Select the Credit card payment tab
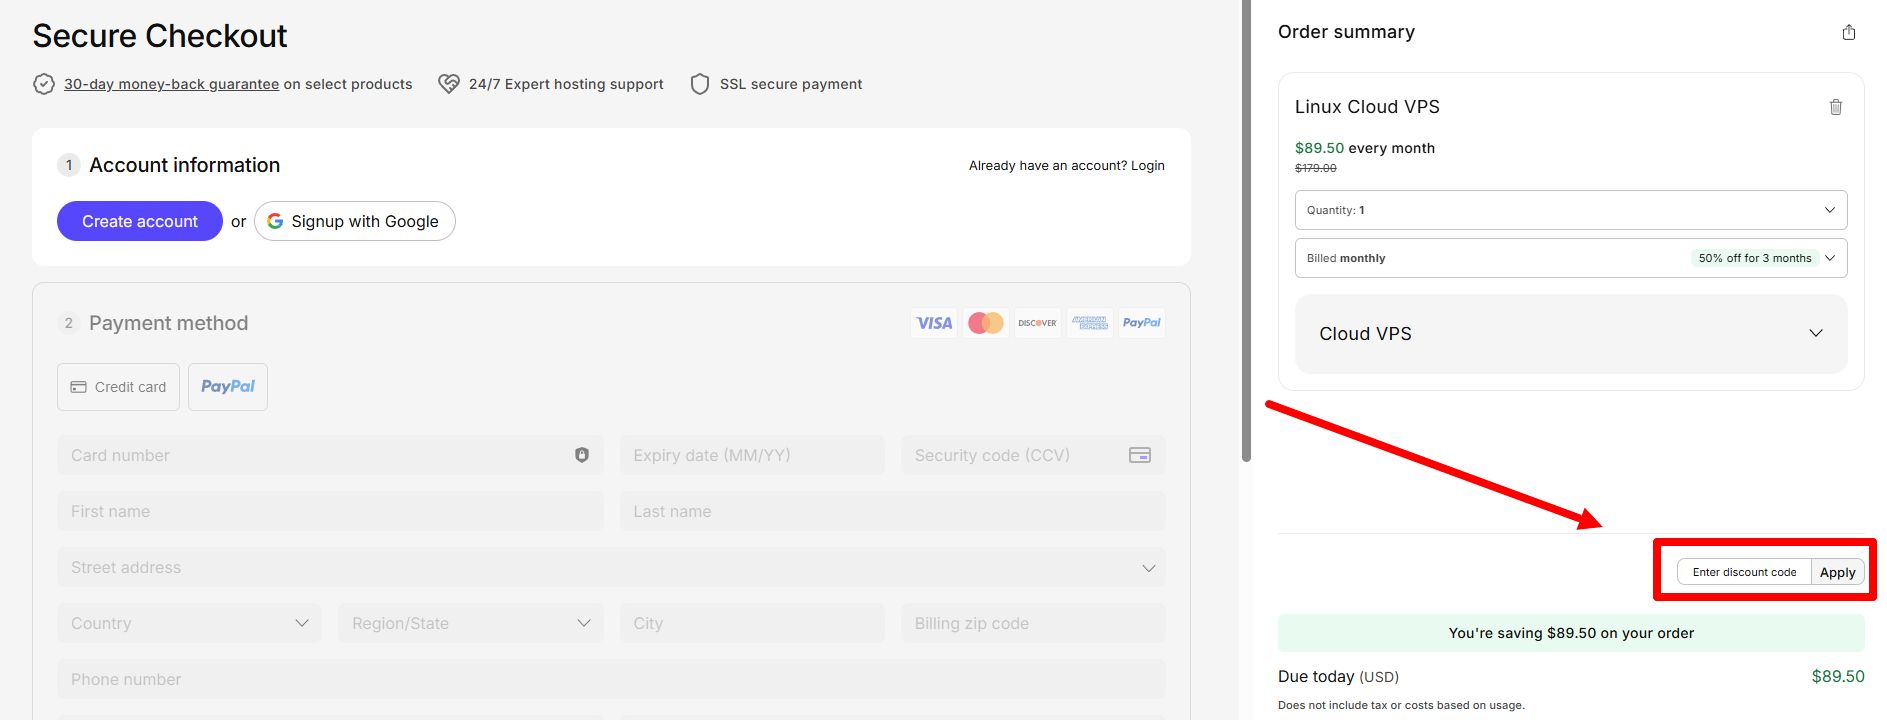Viewport: 1887px width, 720px height. [x=118, y=387]
